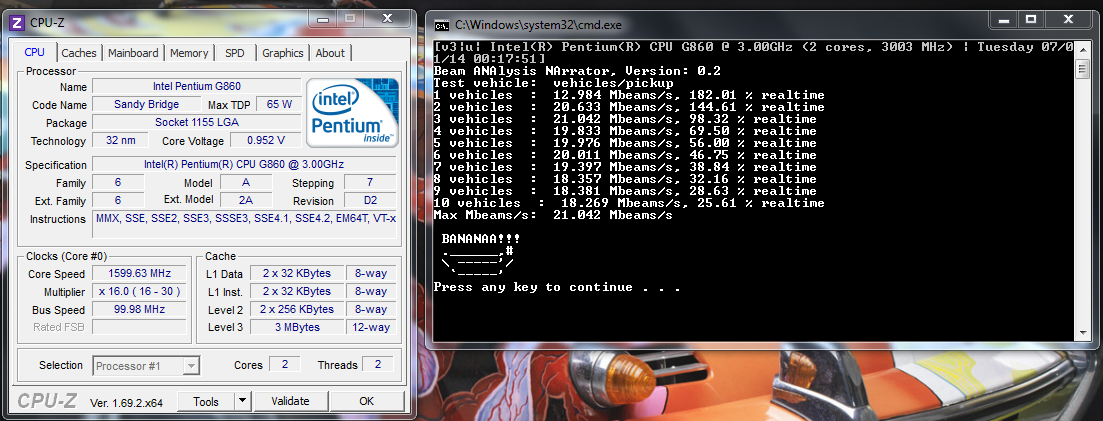Open the Processor #1 selection dropdown
Viewport: 1103px width, 421px height.
pyautogui.click(x=146, y=365)
